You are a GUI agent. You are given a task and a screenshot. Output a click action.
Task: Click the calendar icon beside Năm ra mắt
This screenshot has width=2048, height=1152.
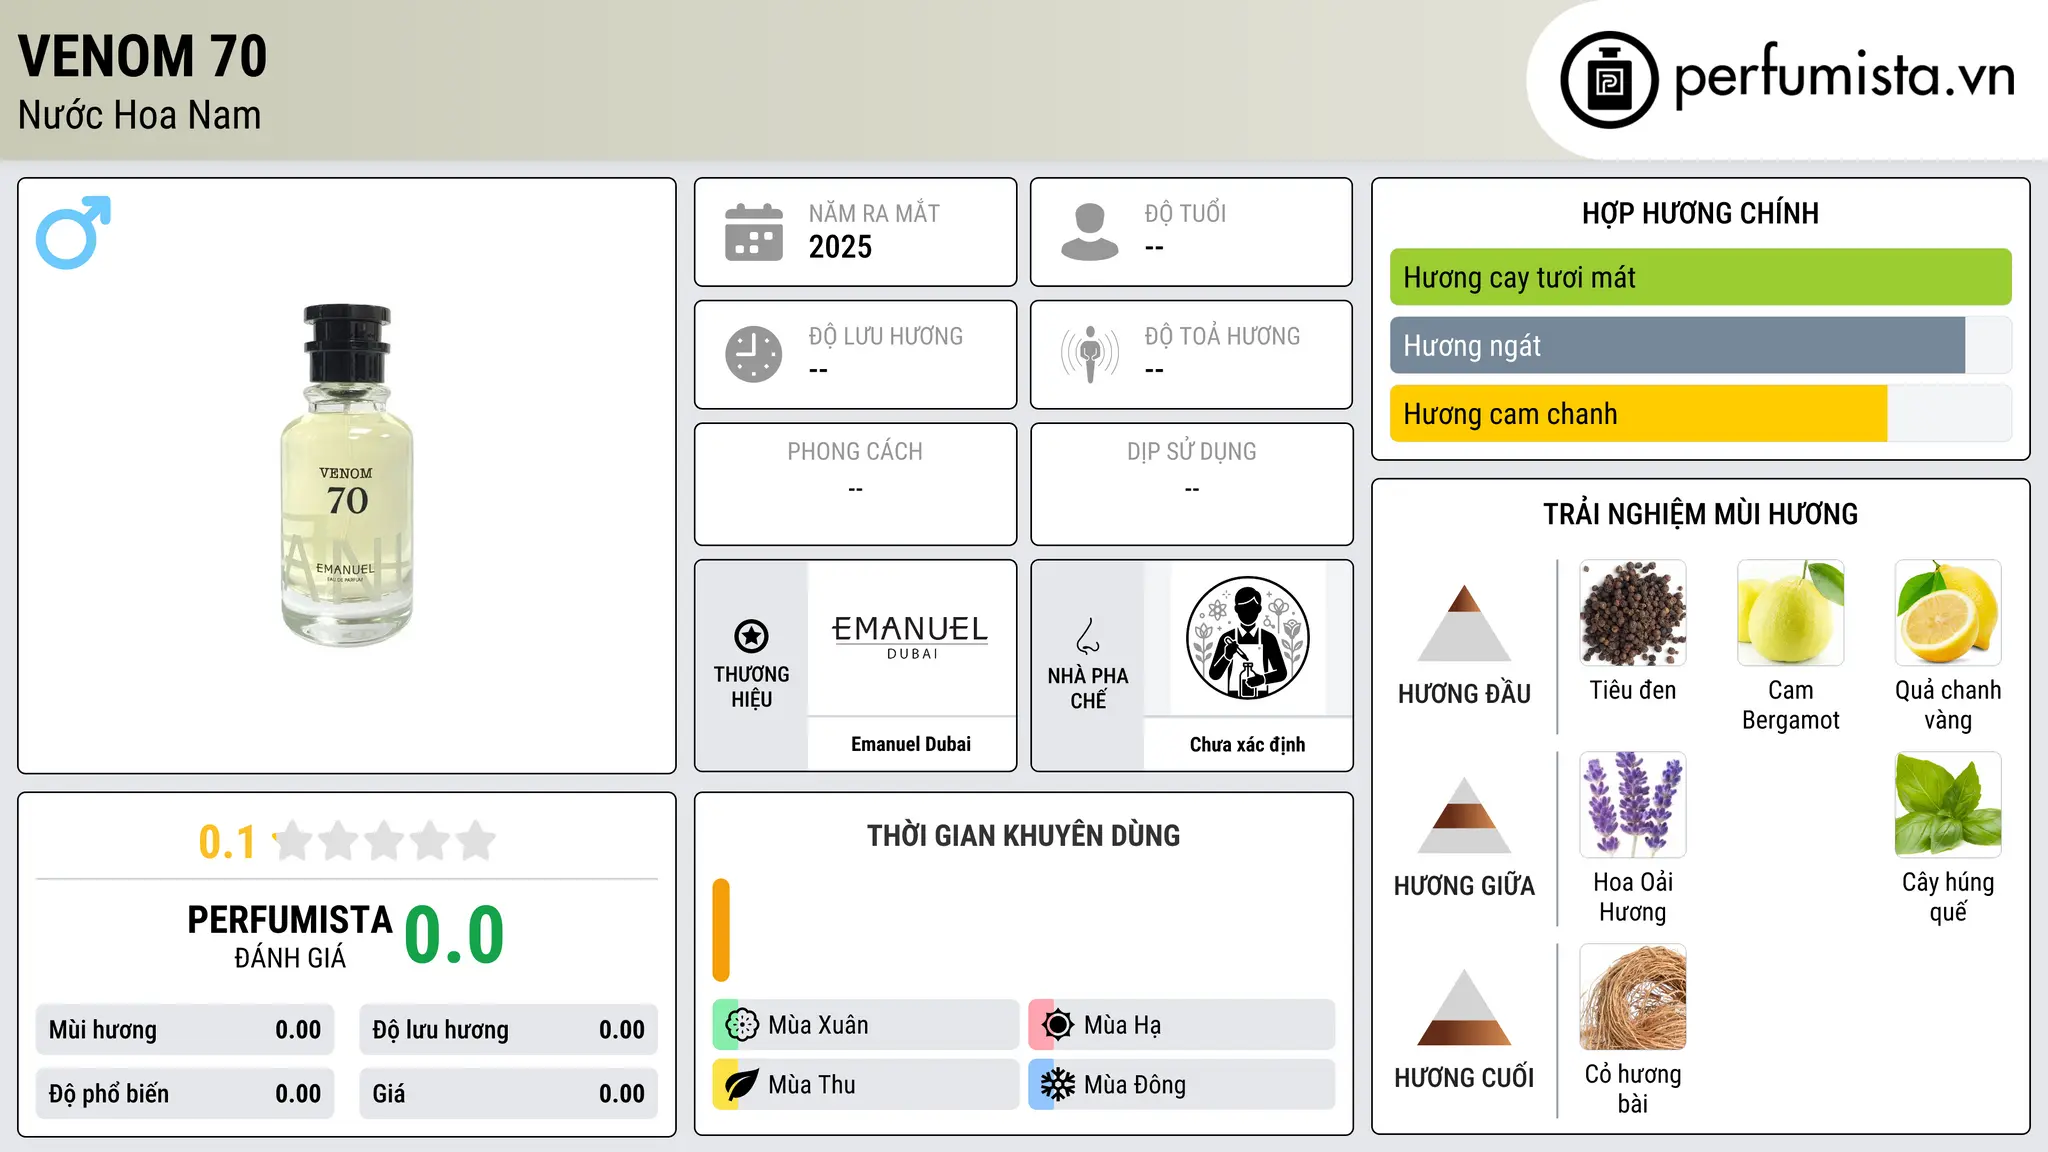pyautogui.click(x=754, y=232)
